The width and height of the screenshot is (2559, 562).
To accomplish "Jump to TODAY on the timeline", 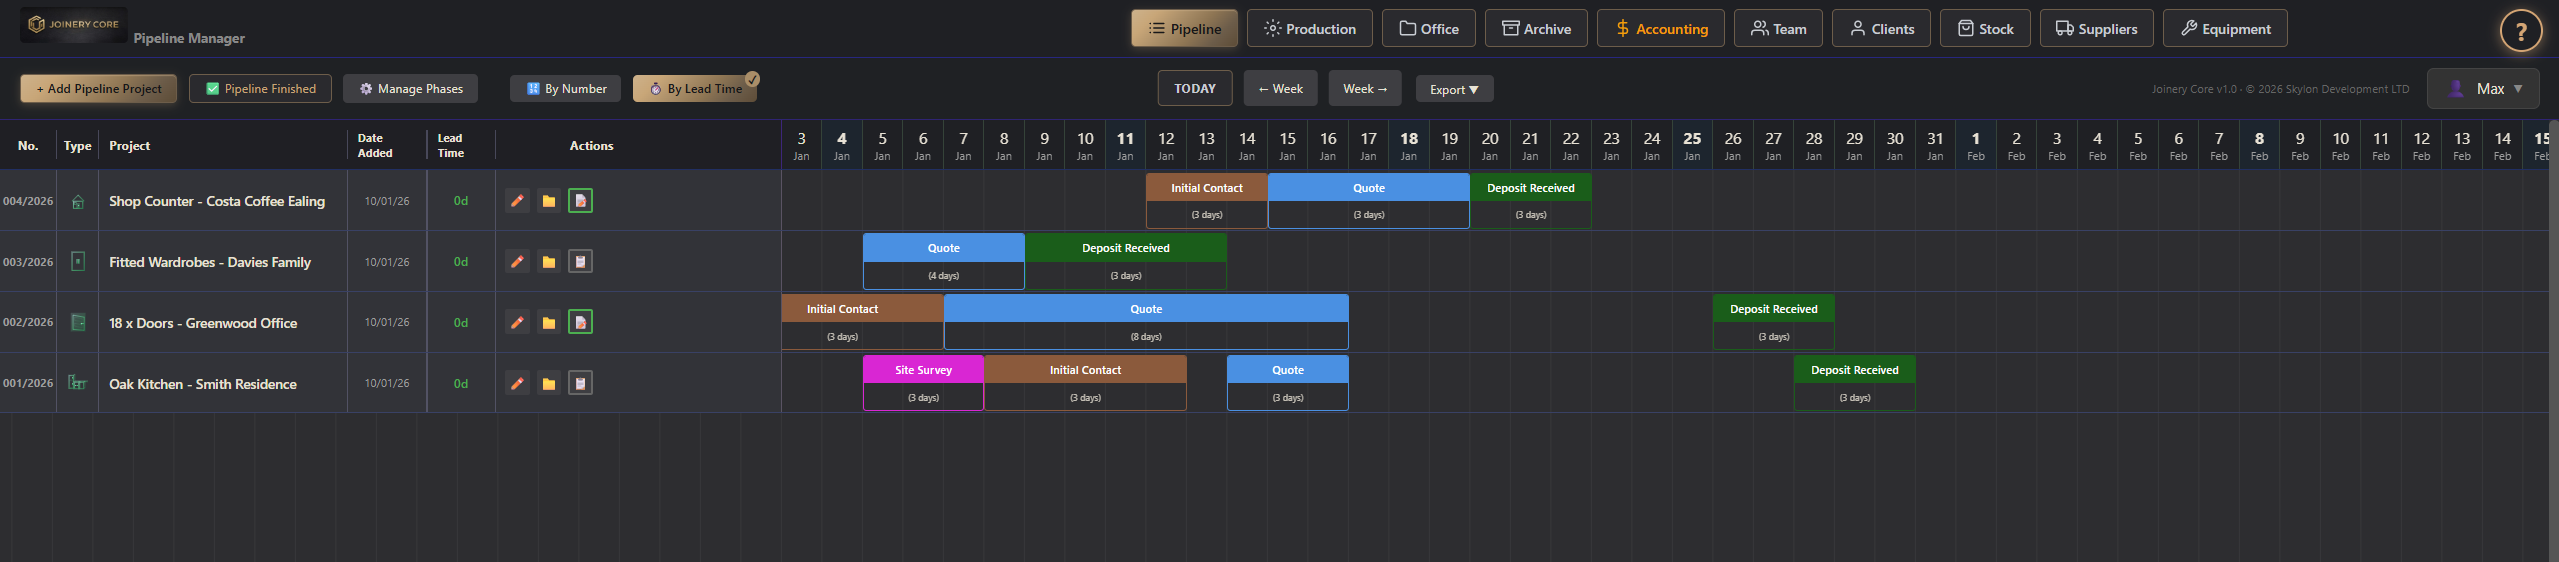I will [1195, 89].
